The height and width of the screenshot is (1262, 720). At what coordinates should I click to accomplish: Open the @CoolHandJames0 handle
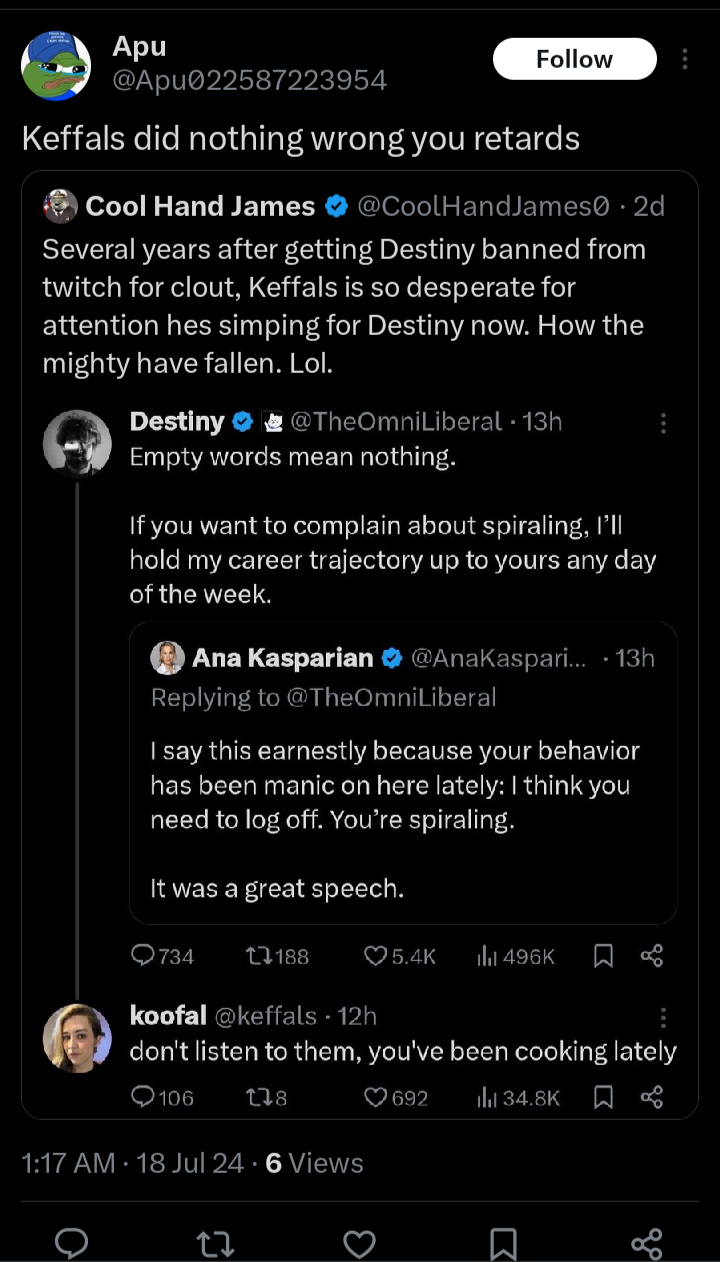point(483,206)
